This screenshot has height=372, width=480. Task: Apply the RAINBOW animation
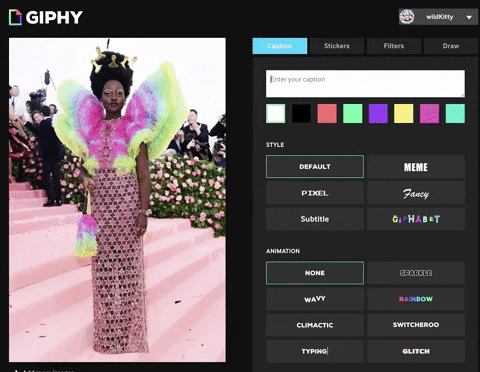416,299
